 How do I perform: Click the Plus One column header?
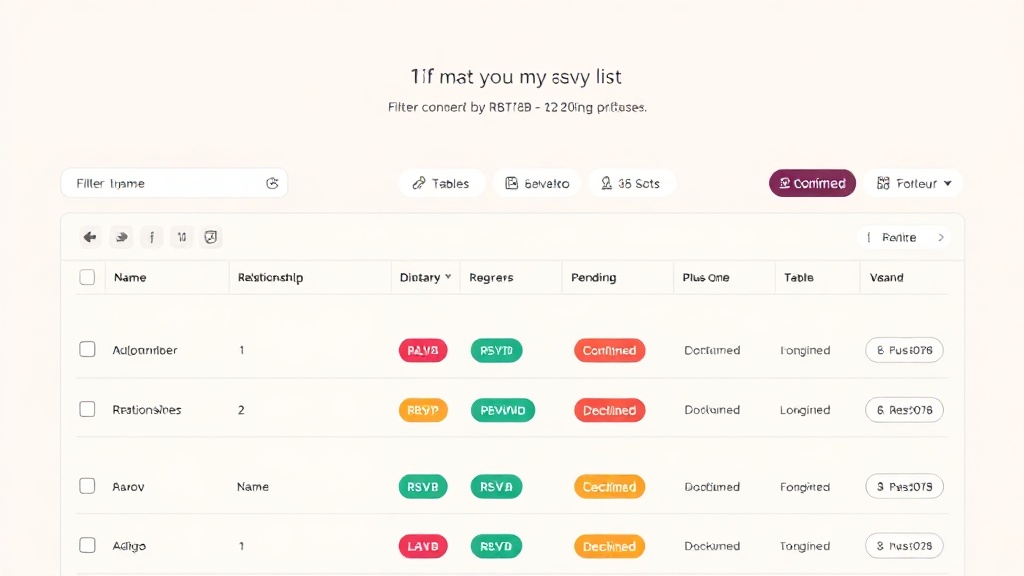tap(706, 278)
